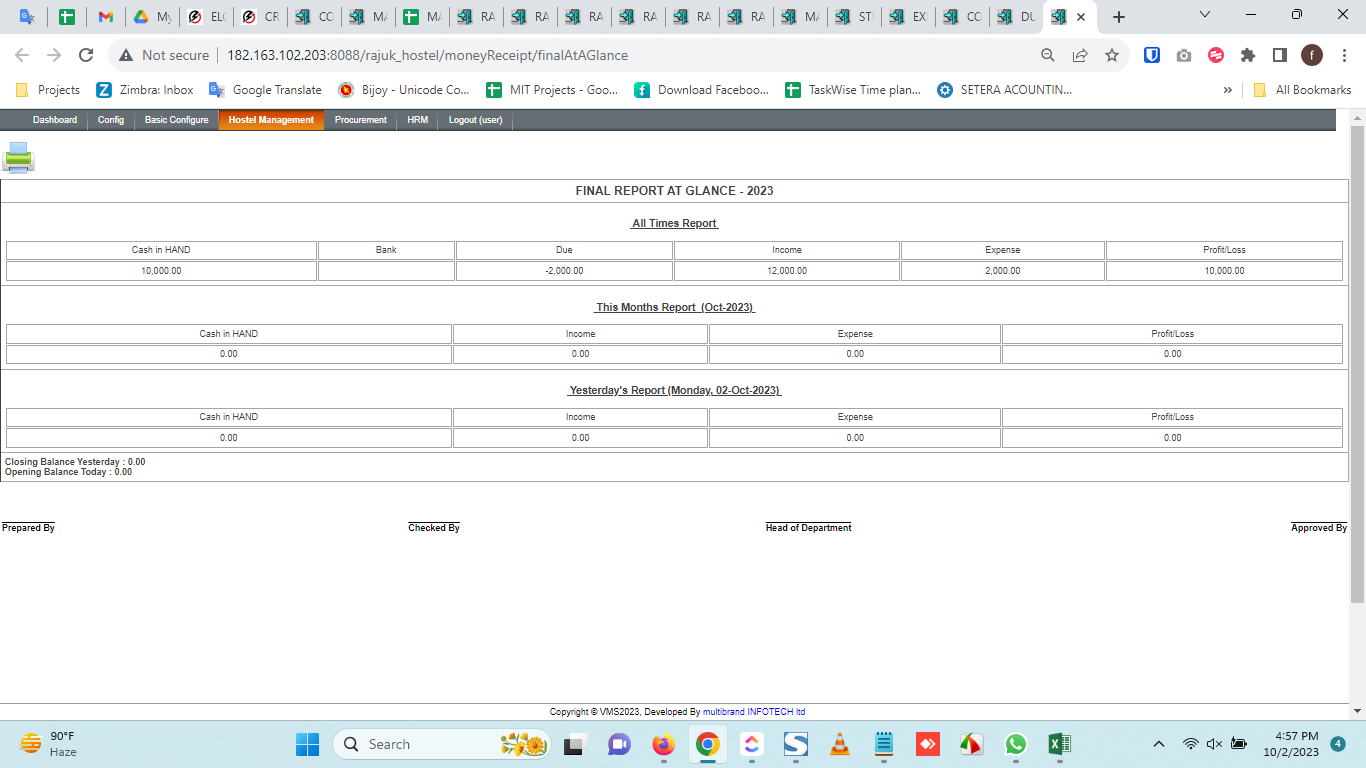Open the Procurement menu
1366x768 pixels.
click(360, 120)
